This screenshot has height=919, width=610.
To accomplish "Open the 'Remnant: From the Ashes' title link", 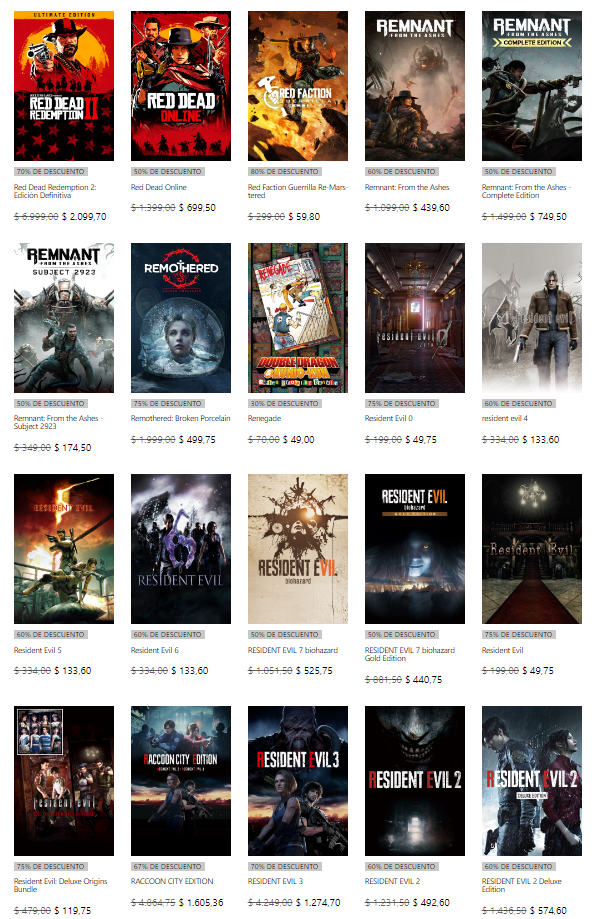I will point(406,187).
